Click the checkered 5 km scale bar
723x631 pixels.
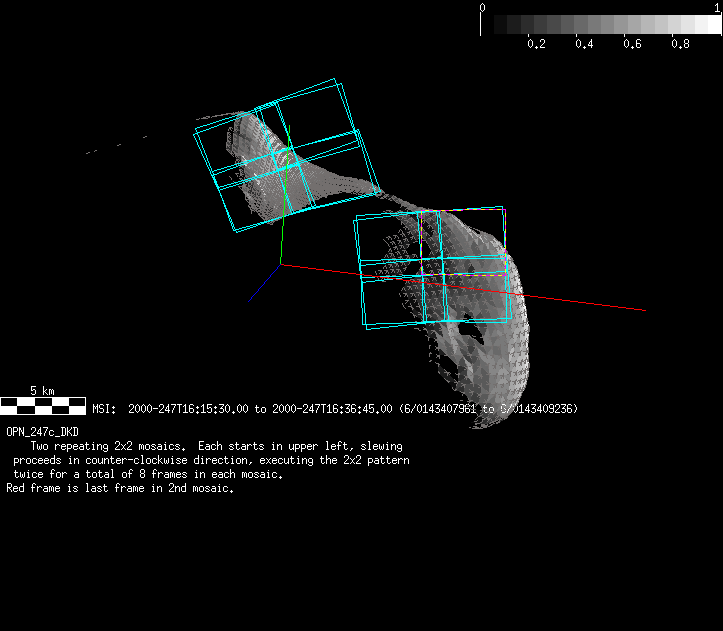coord(43,405)
